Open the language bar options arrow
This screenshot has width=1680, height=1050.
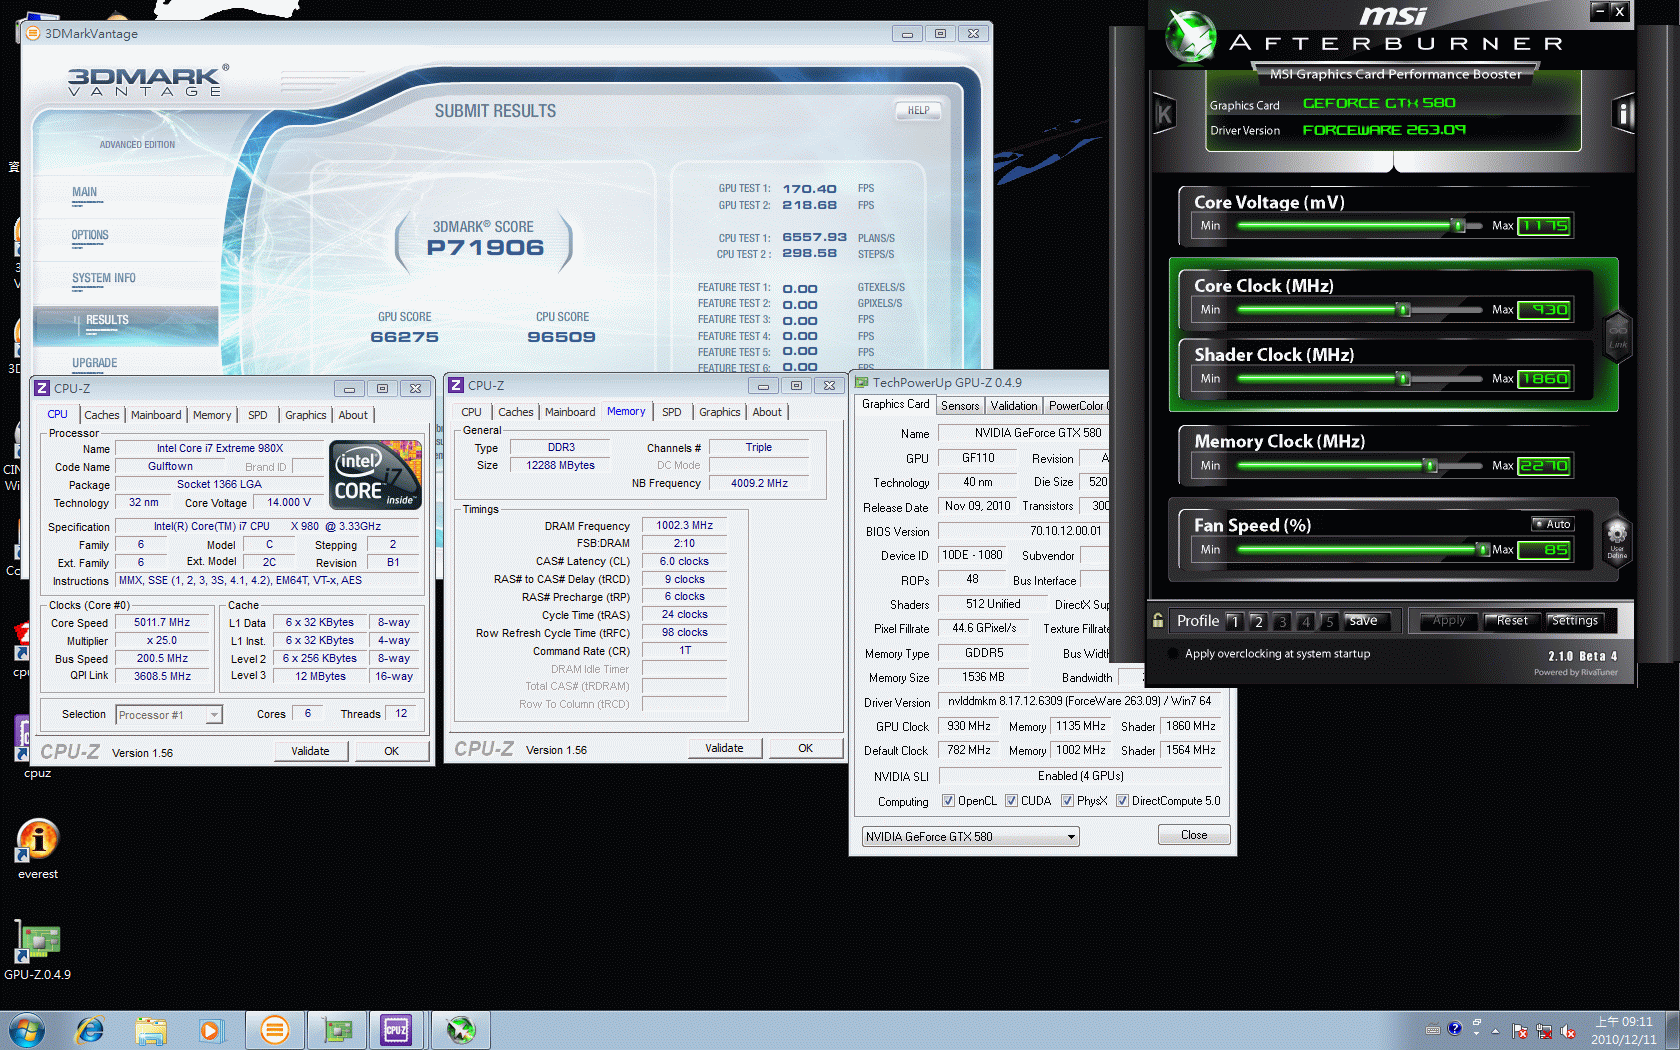tap(1476, 1033)
